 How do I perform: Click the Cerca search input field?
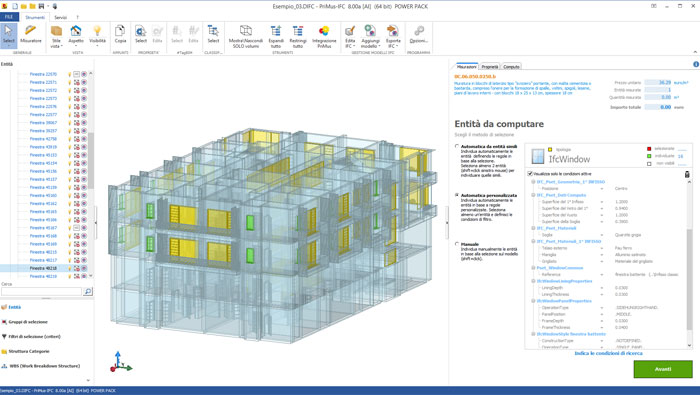(42, 291)
